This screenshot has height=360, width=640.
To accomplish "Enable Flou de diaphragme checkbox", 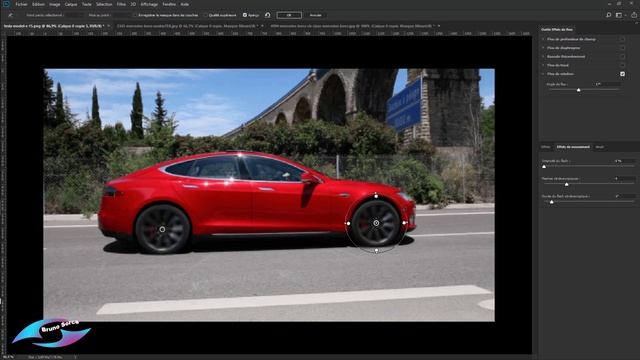I will (x=622, y=48).
